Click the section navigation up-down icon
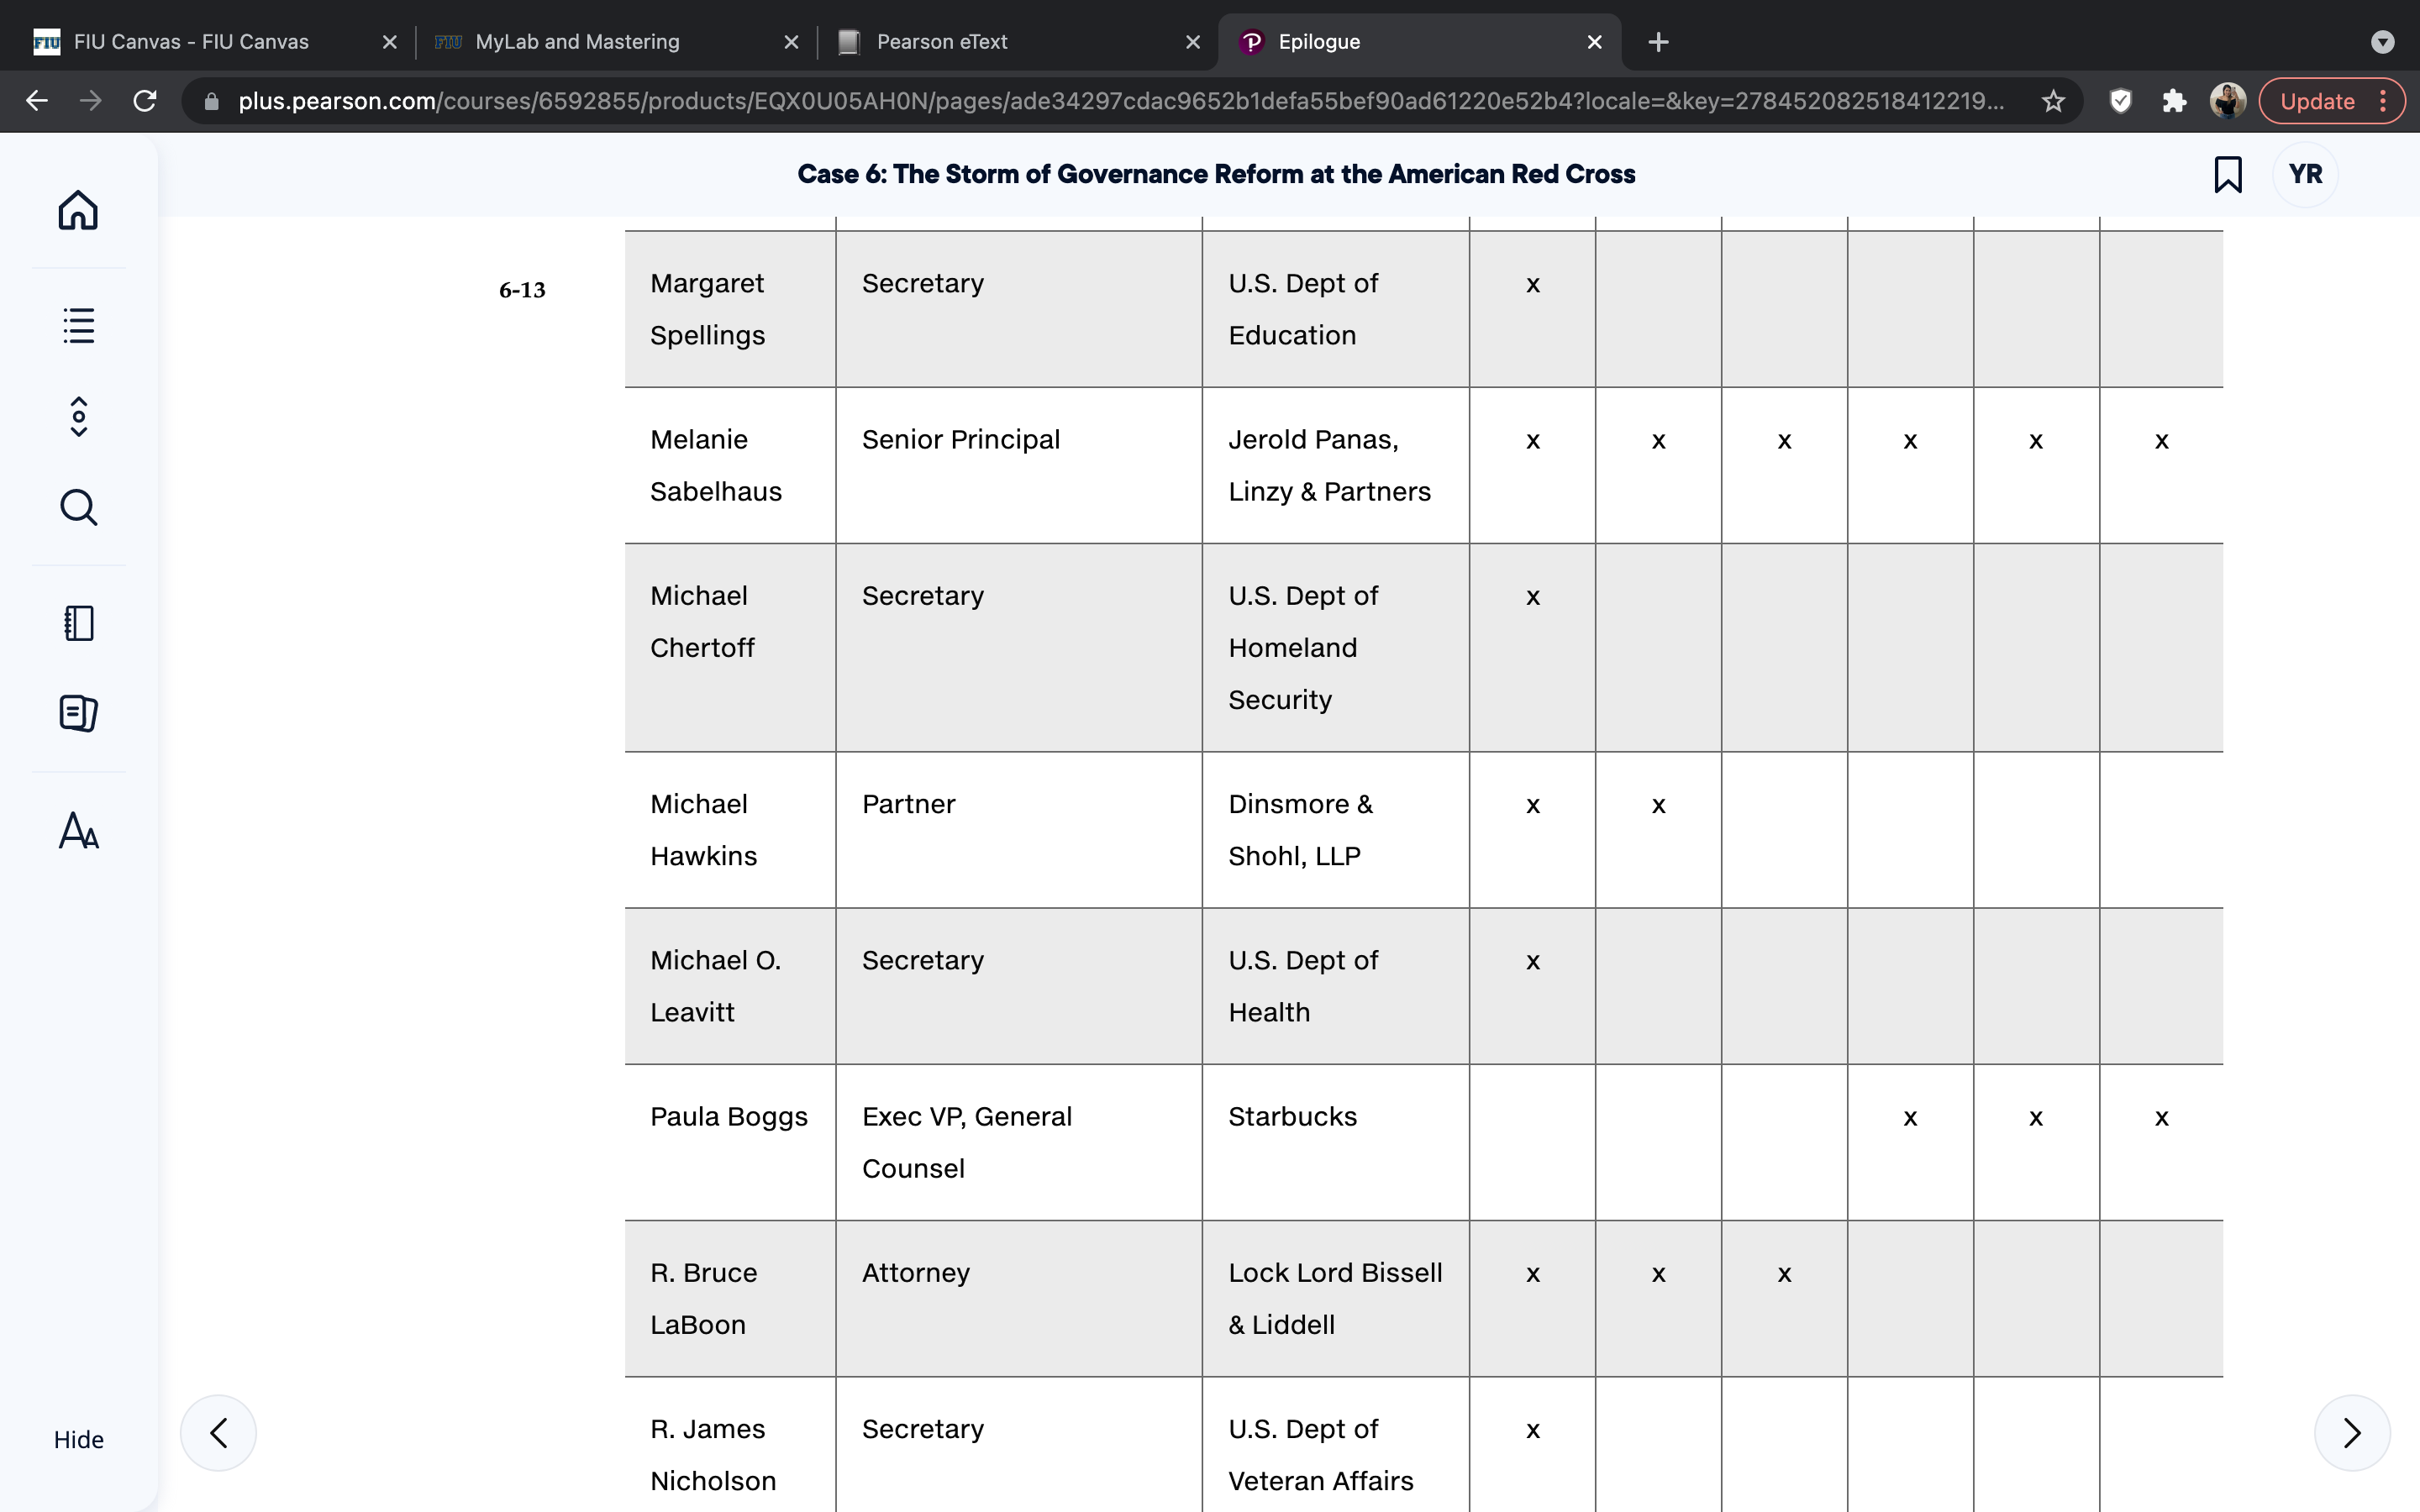 (78, 416)
